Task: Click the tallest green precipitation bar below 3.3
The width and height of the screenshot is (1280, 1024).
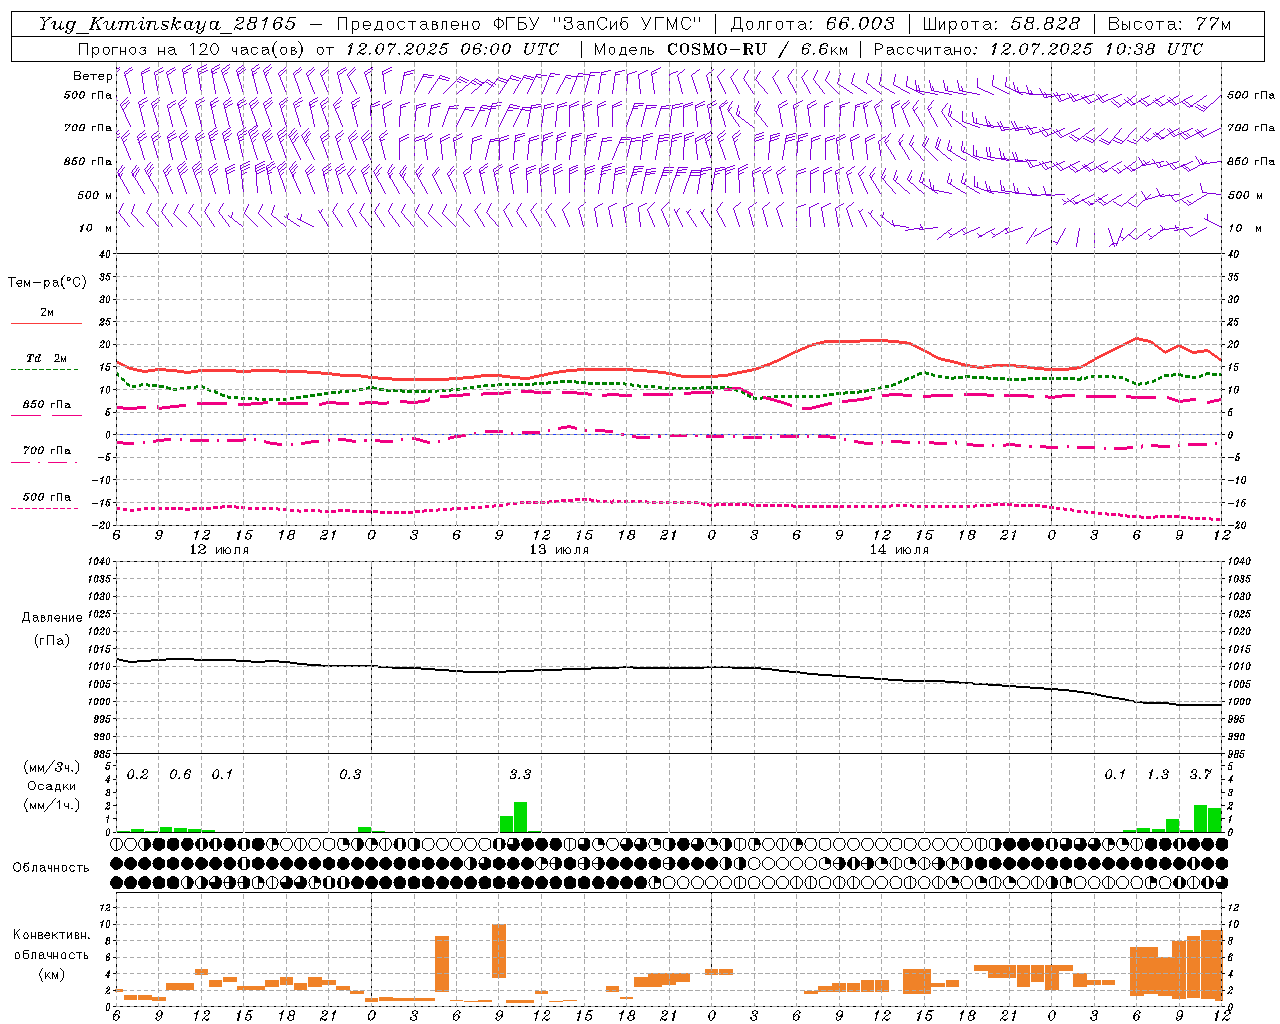Action: point(520,817)
